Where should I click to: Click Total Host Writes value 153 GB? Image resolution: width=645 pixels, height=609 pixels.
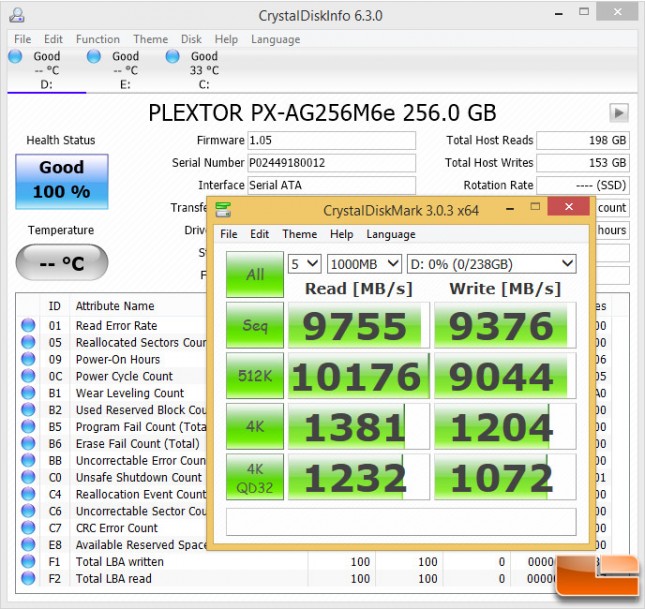[x=583, y=163]
